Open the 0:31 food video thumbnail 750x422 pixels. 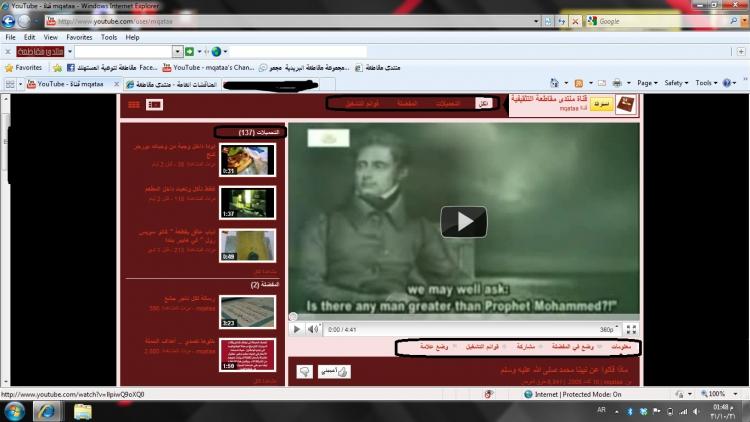tap(247, 160)
